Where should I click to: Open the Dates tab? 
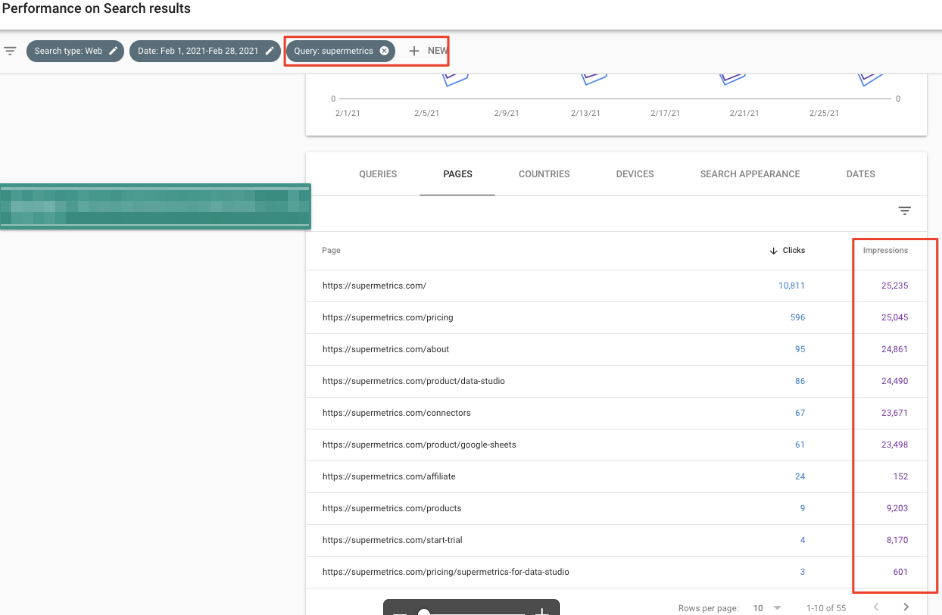point(860,174)
